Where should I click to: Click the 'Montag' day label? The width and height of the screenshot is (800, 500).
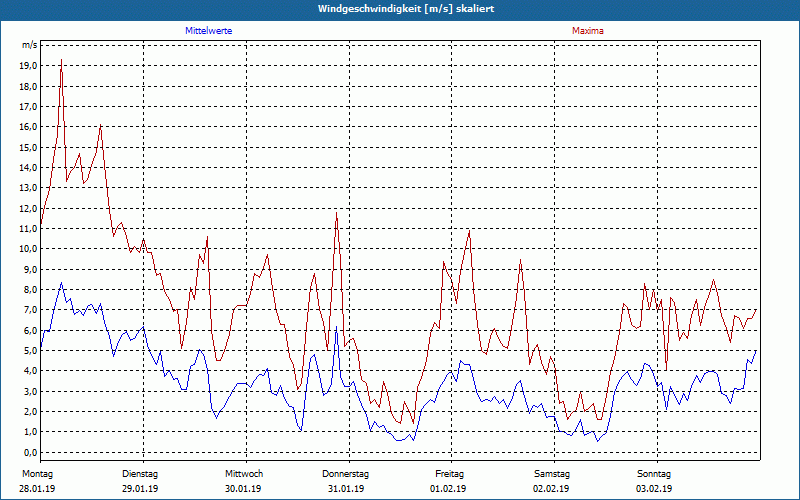click(x=37, y=474)
